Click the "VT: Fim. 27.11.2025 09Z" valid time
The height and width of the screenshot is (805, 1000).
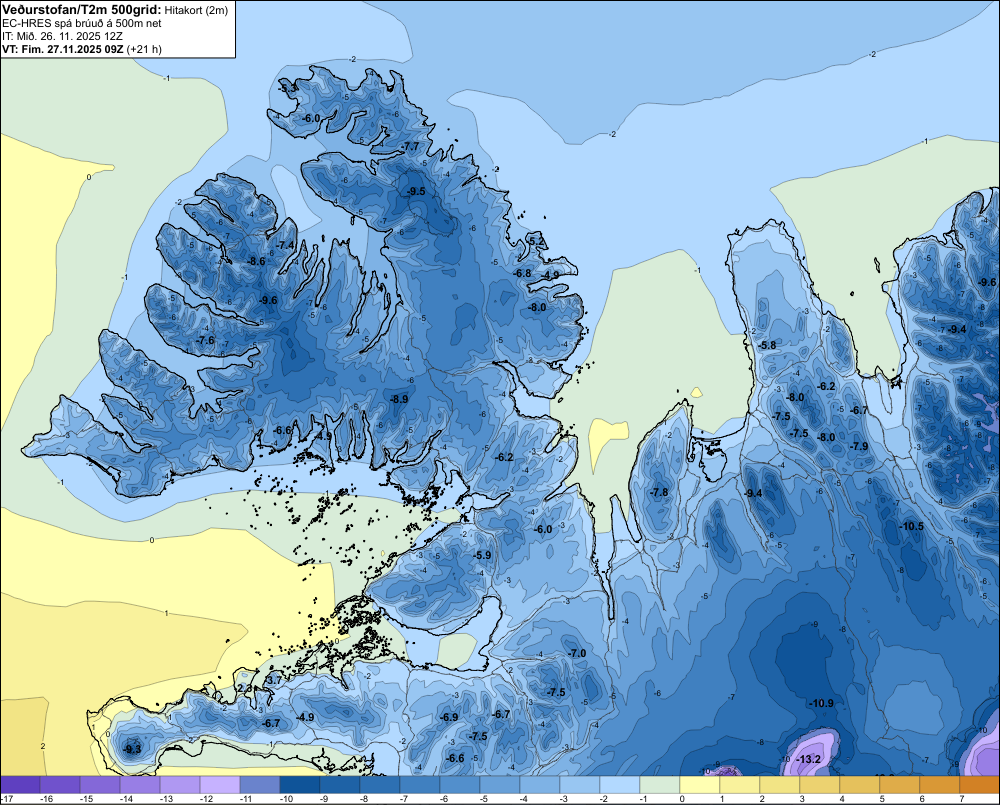63,49
